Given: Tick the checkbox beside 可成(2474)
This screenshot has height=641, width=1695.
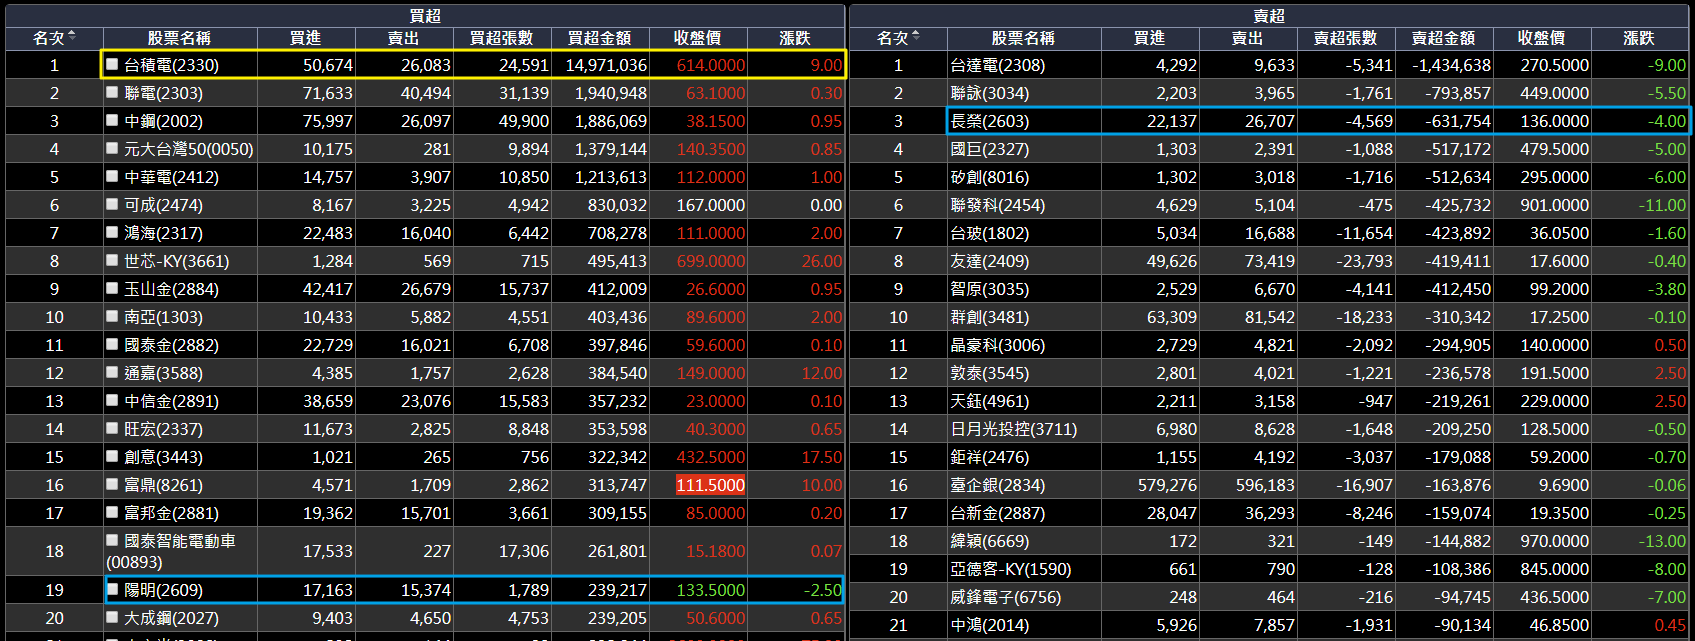Looking at the screenshot, I should point(112,204).
